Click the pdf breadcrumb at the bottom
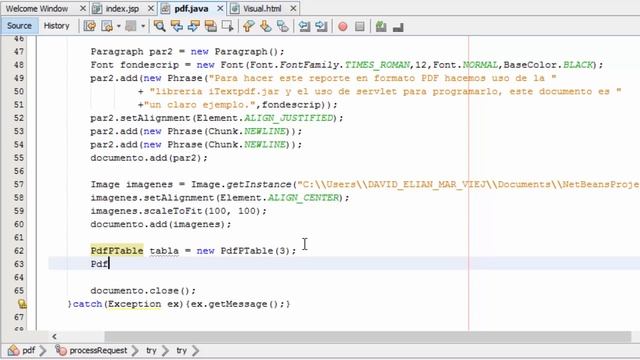 [x=29, y=350]
